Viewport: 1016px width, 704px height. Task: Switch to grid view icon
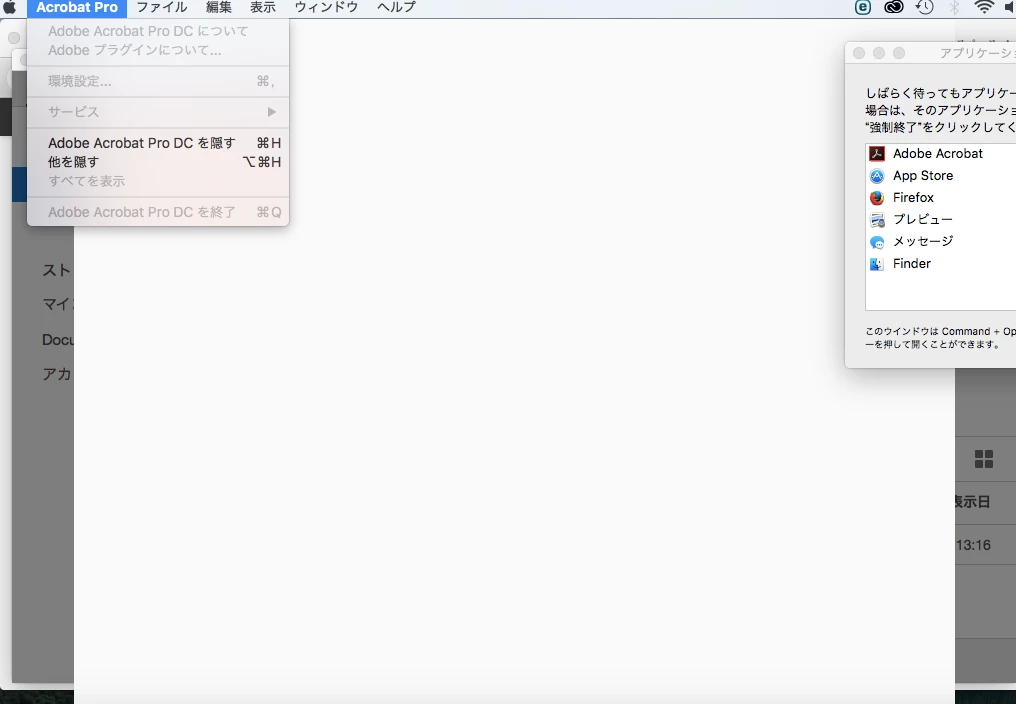click(x=984, y=459)
